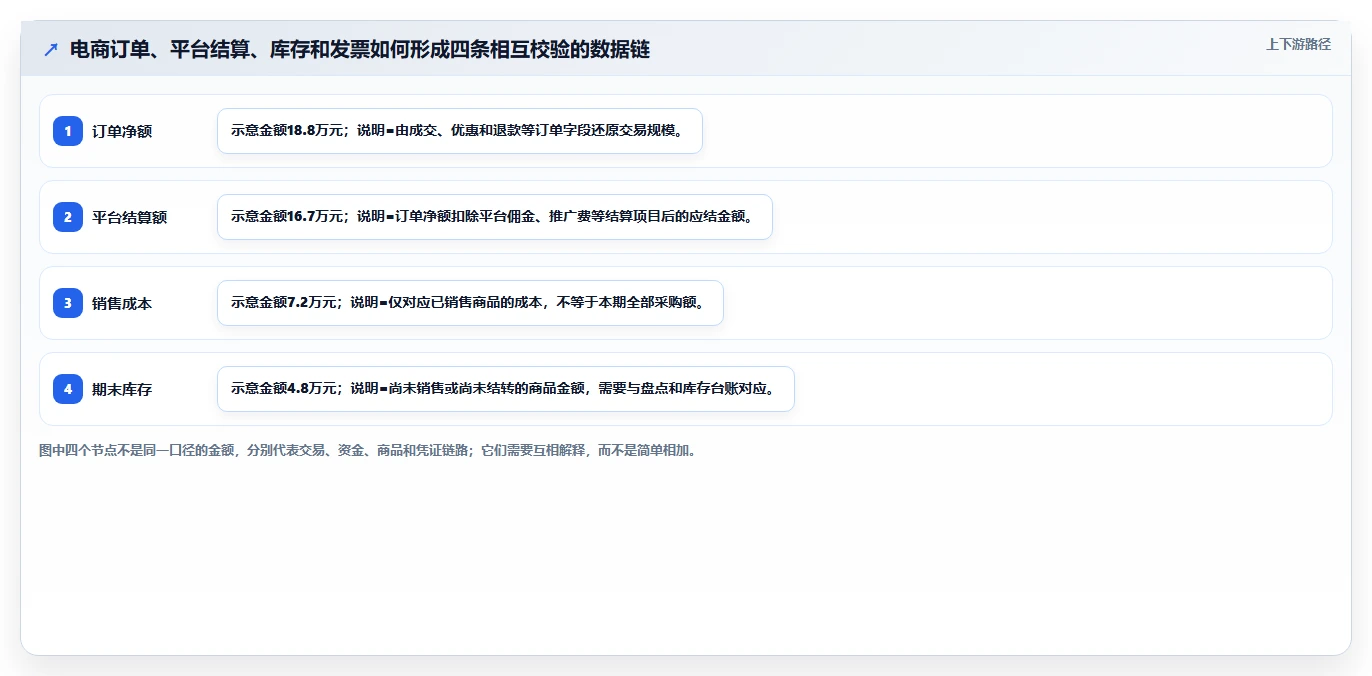Click step number 2 badge for 平台结算额
The width and height of the screenshot is (1372, 676).
(68, 217)
